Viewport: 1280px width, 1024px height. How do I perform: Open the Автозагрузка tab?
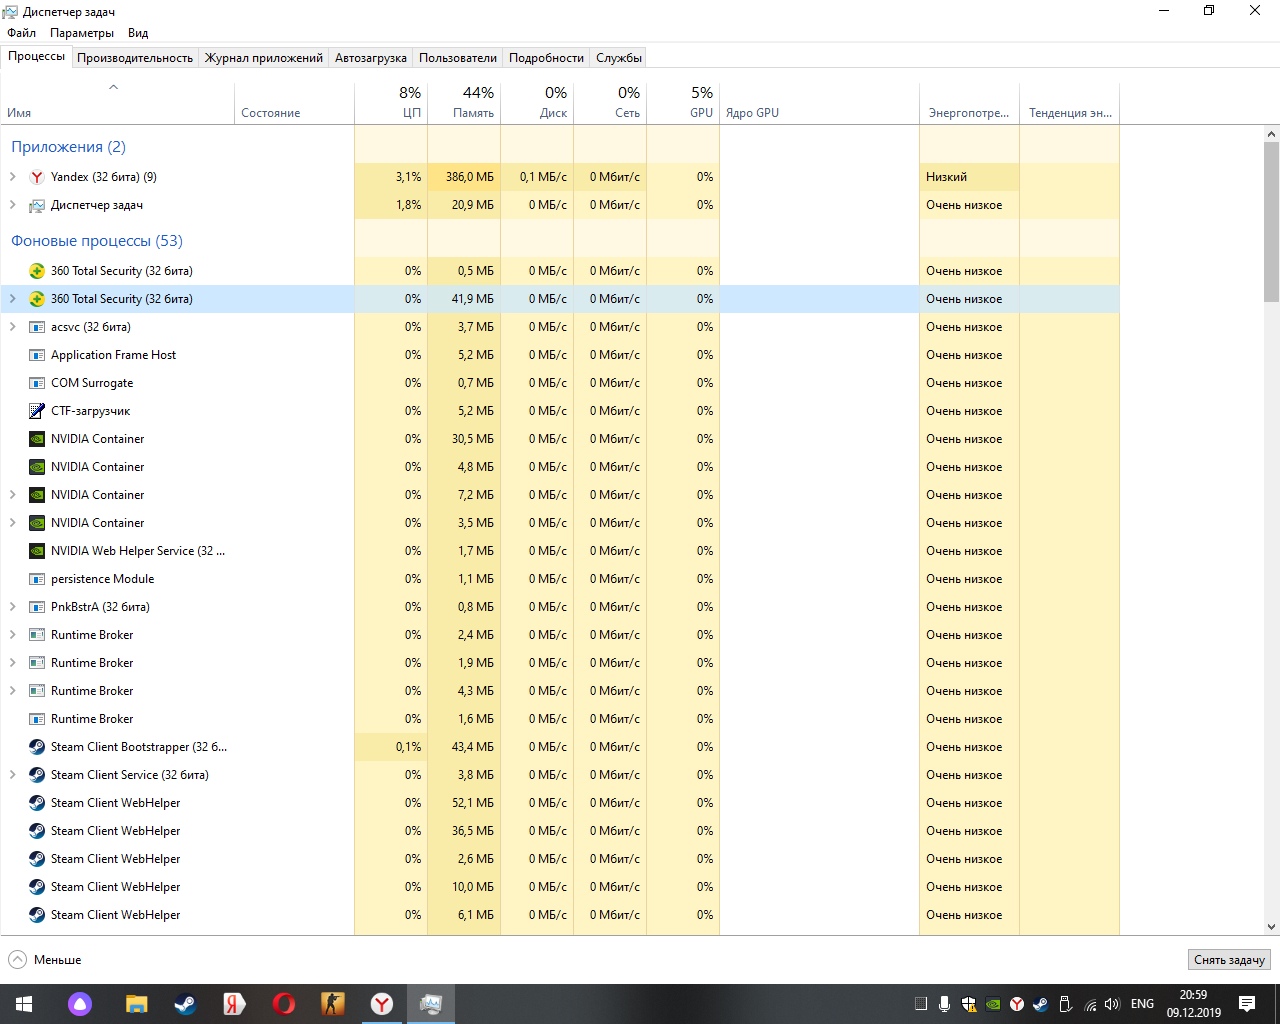pos(370,58)
